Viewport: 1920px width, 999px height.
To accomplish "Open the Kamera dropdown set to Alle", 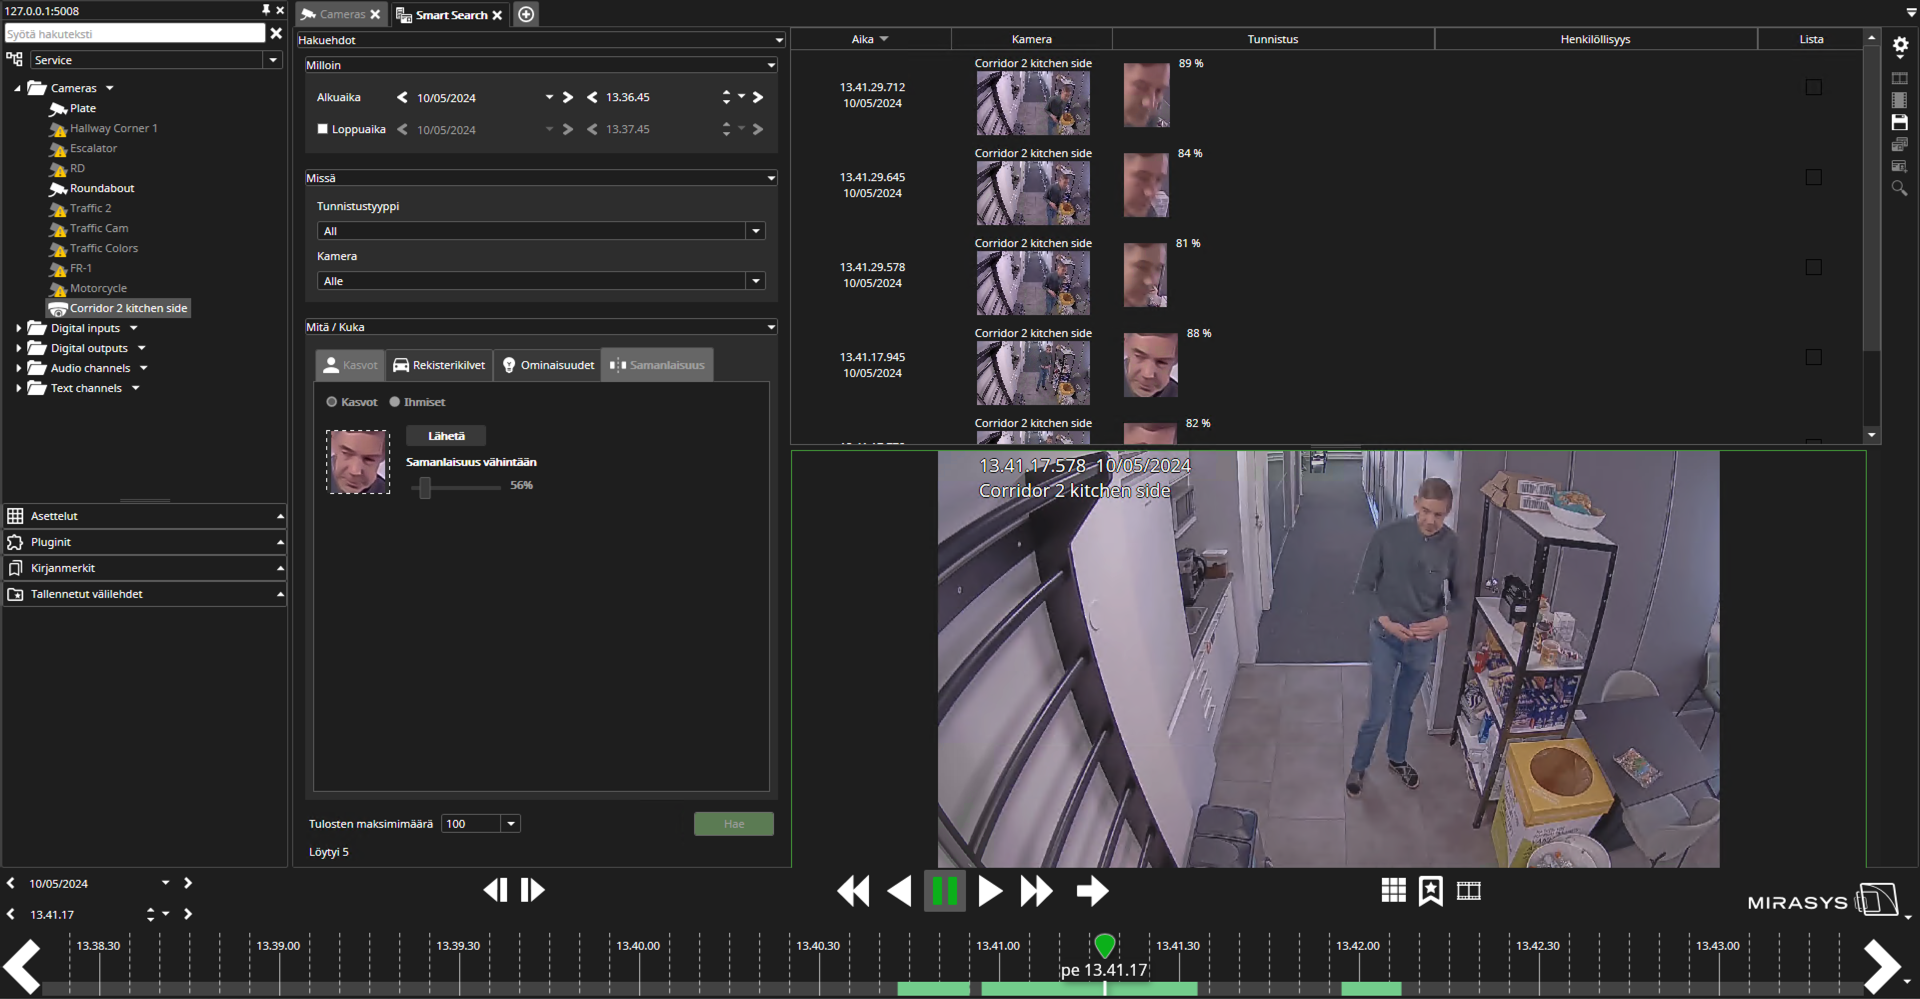I will 755,281.
